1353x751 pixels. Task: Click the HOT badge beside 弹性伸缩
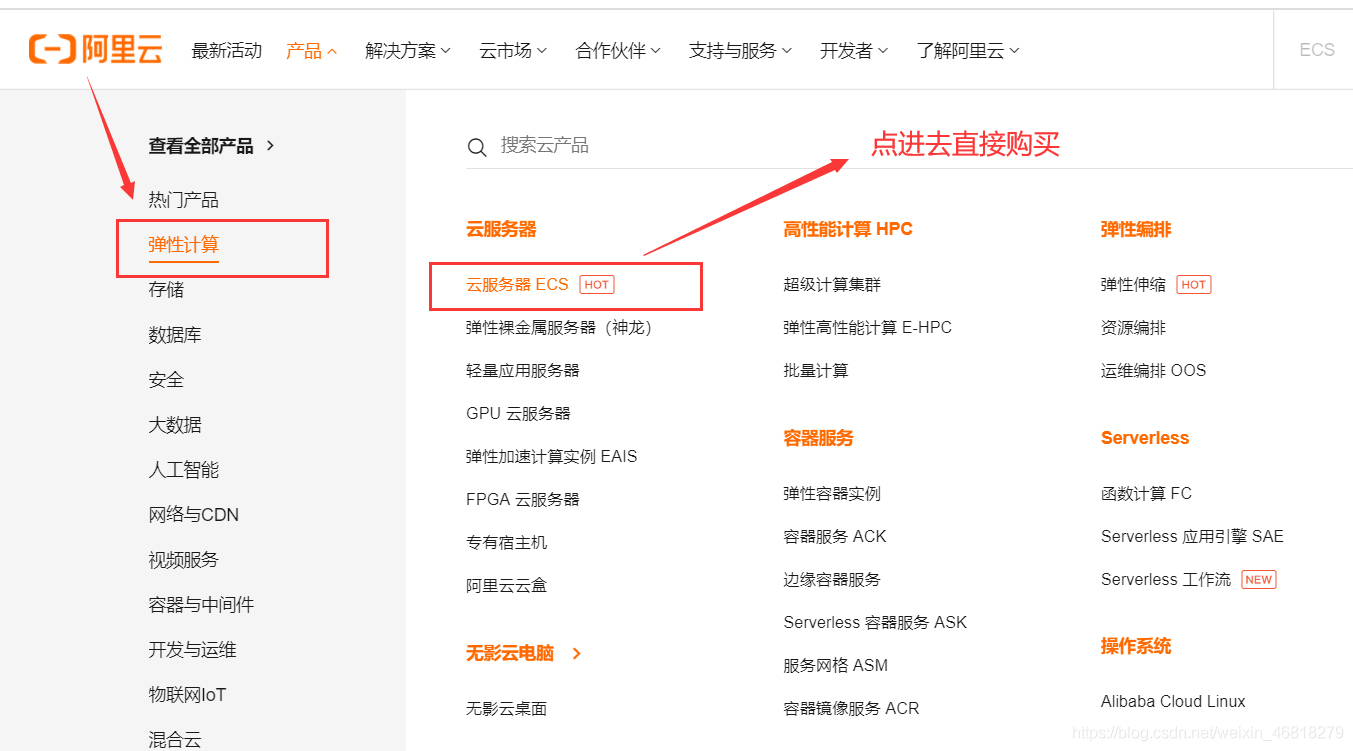click(1193, 285)
